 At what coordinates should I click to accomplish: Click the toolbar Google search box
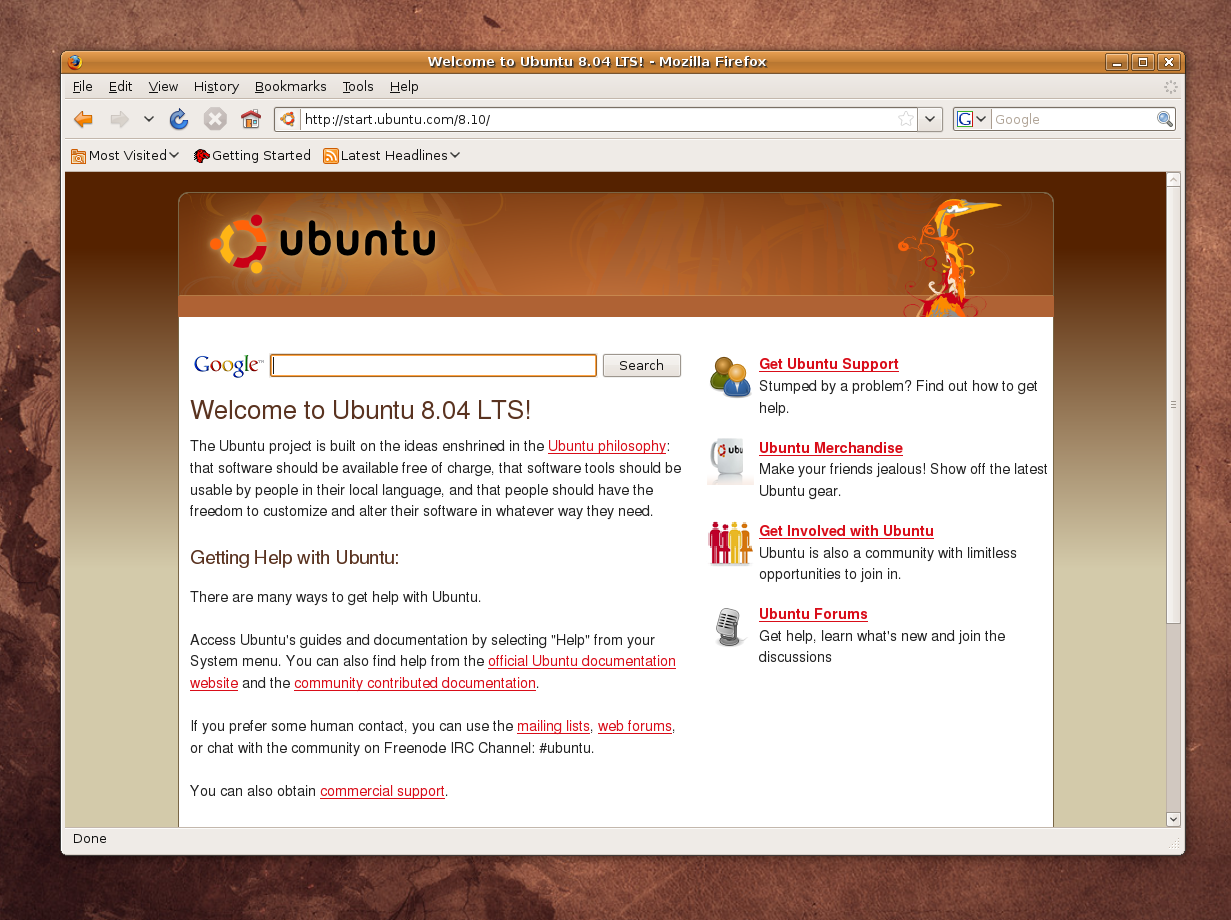click(x=1074, y=119)
